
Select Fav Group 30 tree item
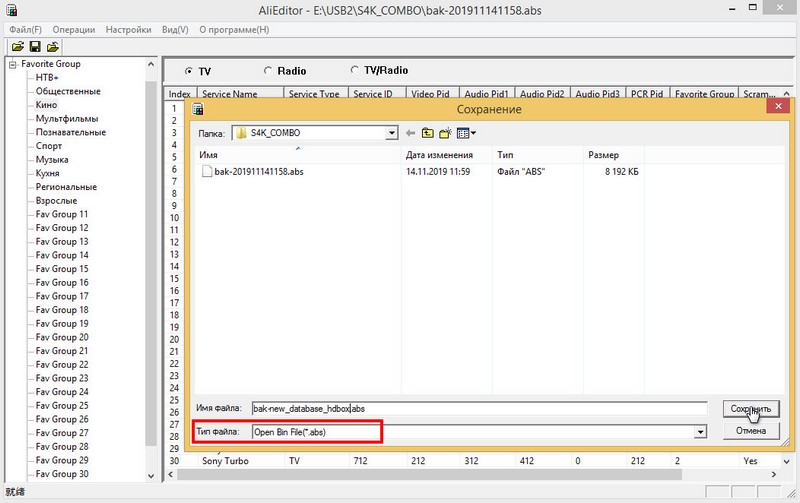(62, 474)
